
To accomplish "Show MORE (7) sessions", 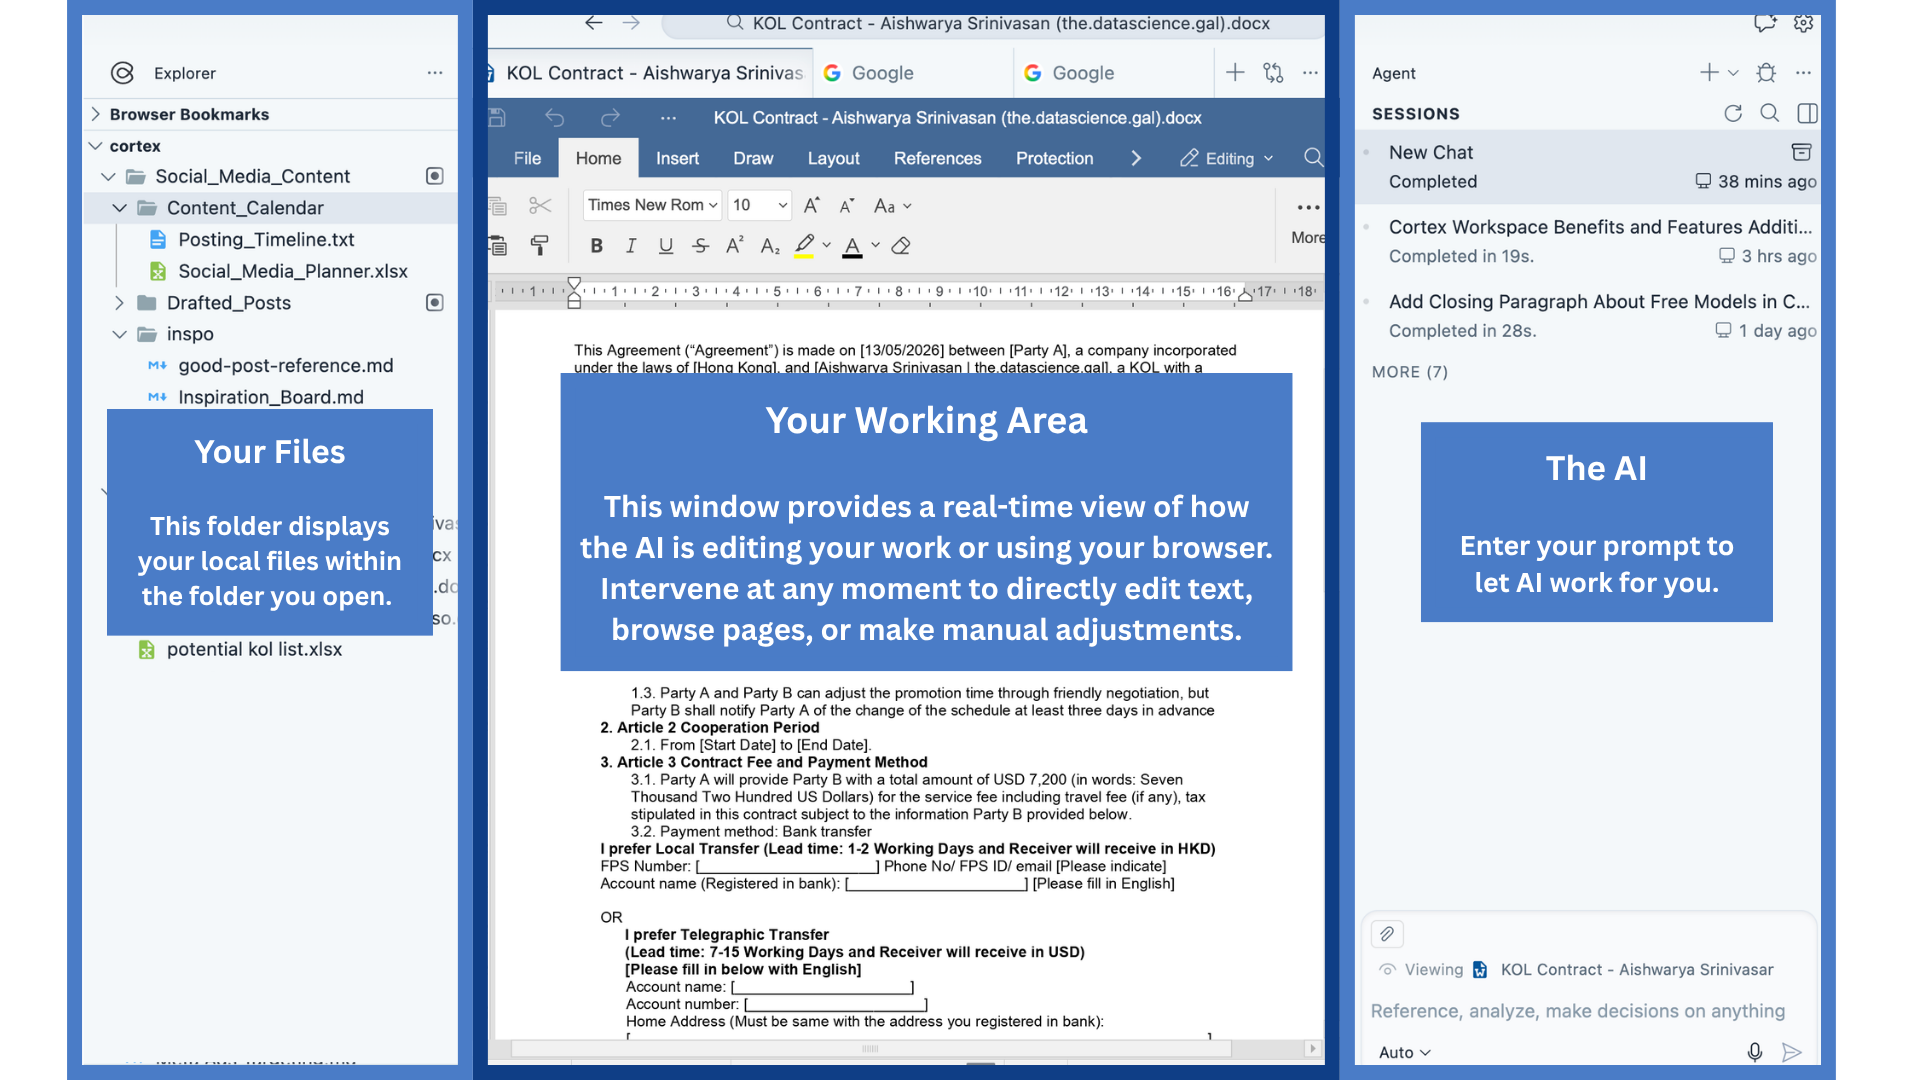I will (x=1410, y=372).
